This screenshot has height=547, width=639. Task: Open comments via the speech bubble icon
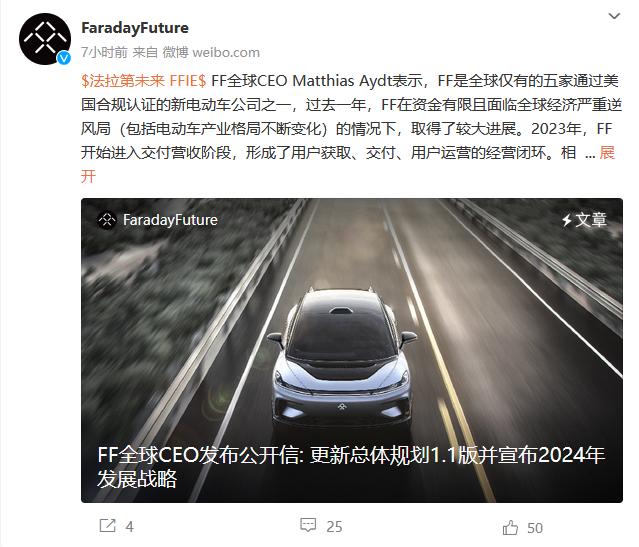[x=308, y=525]
